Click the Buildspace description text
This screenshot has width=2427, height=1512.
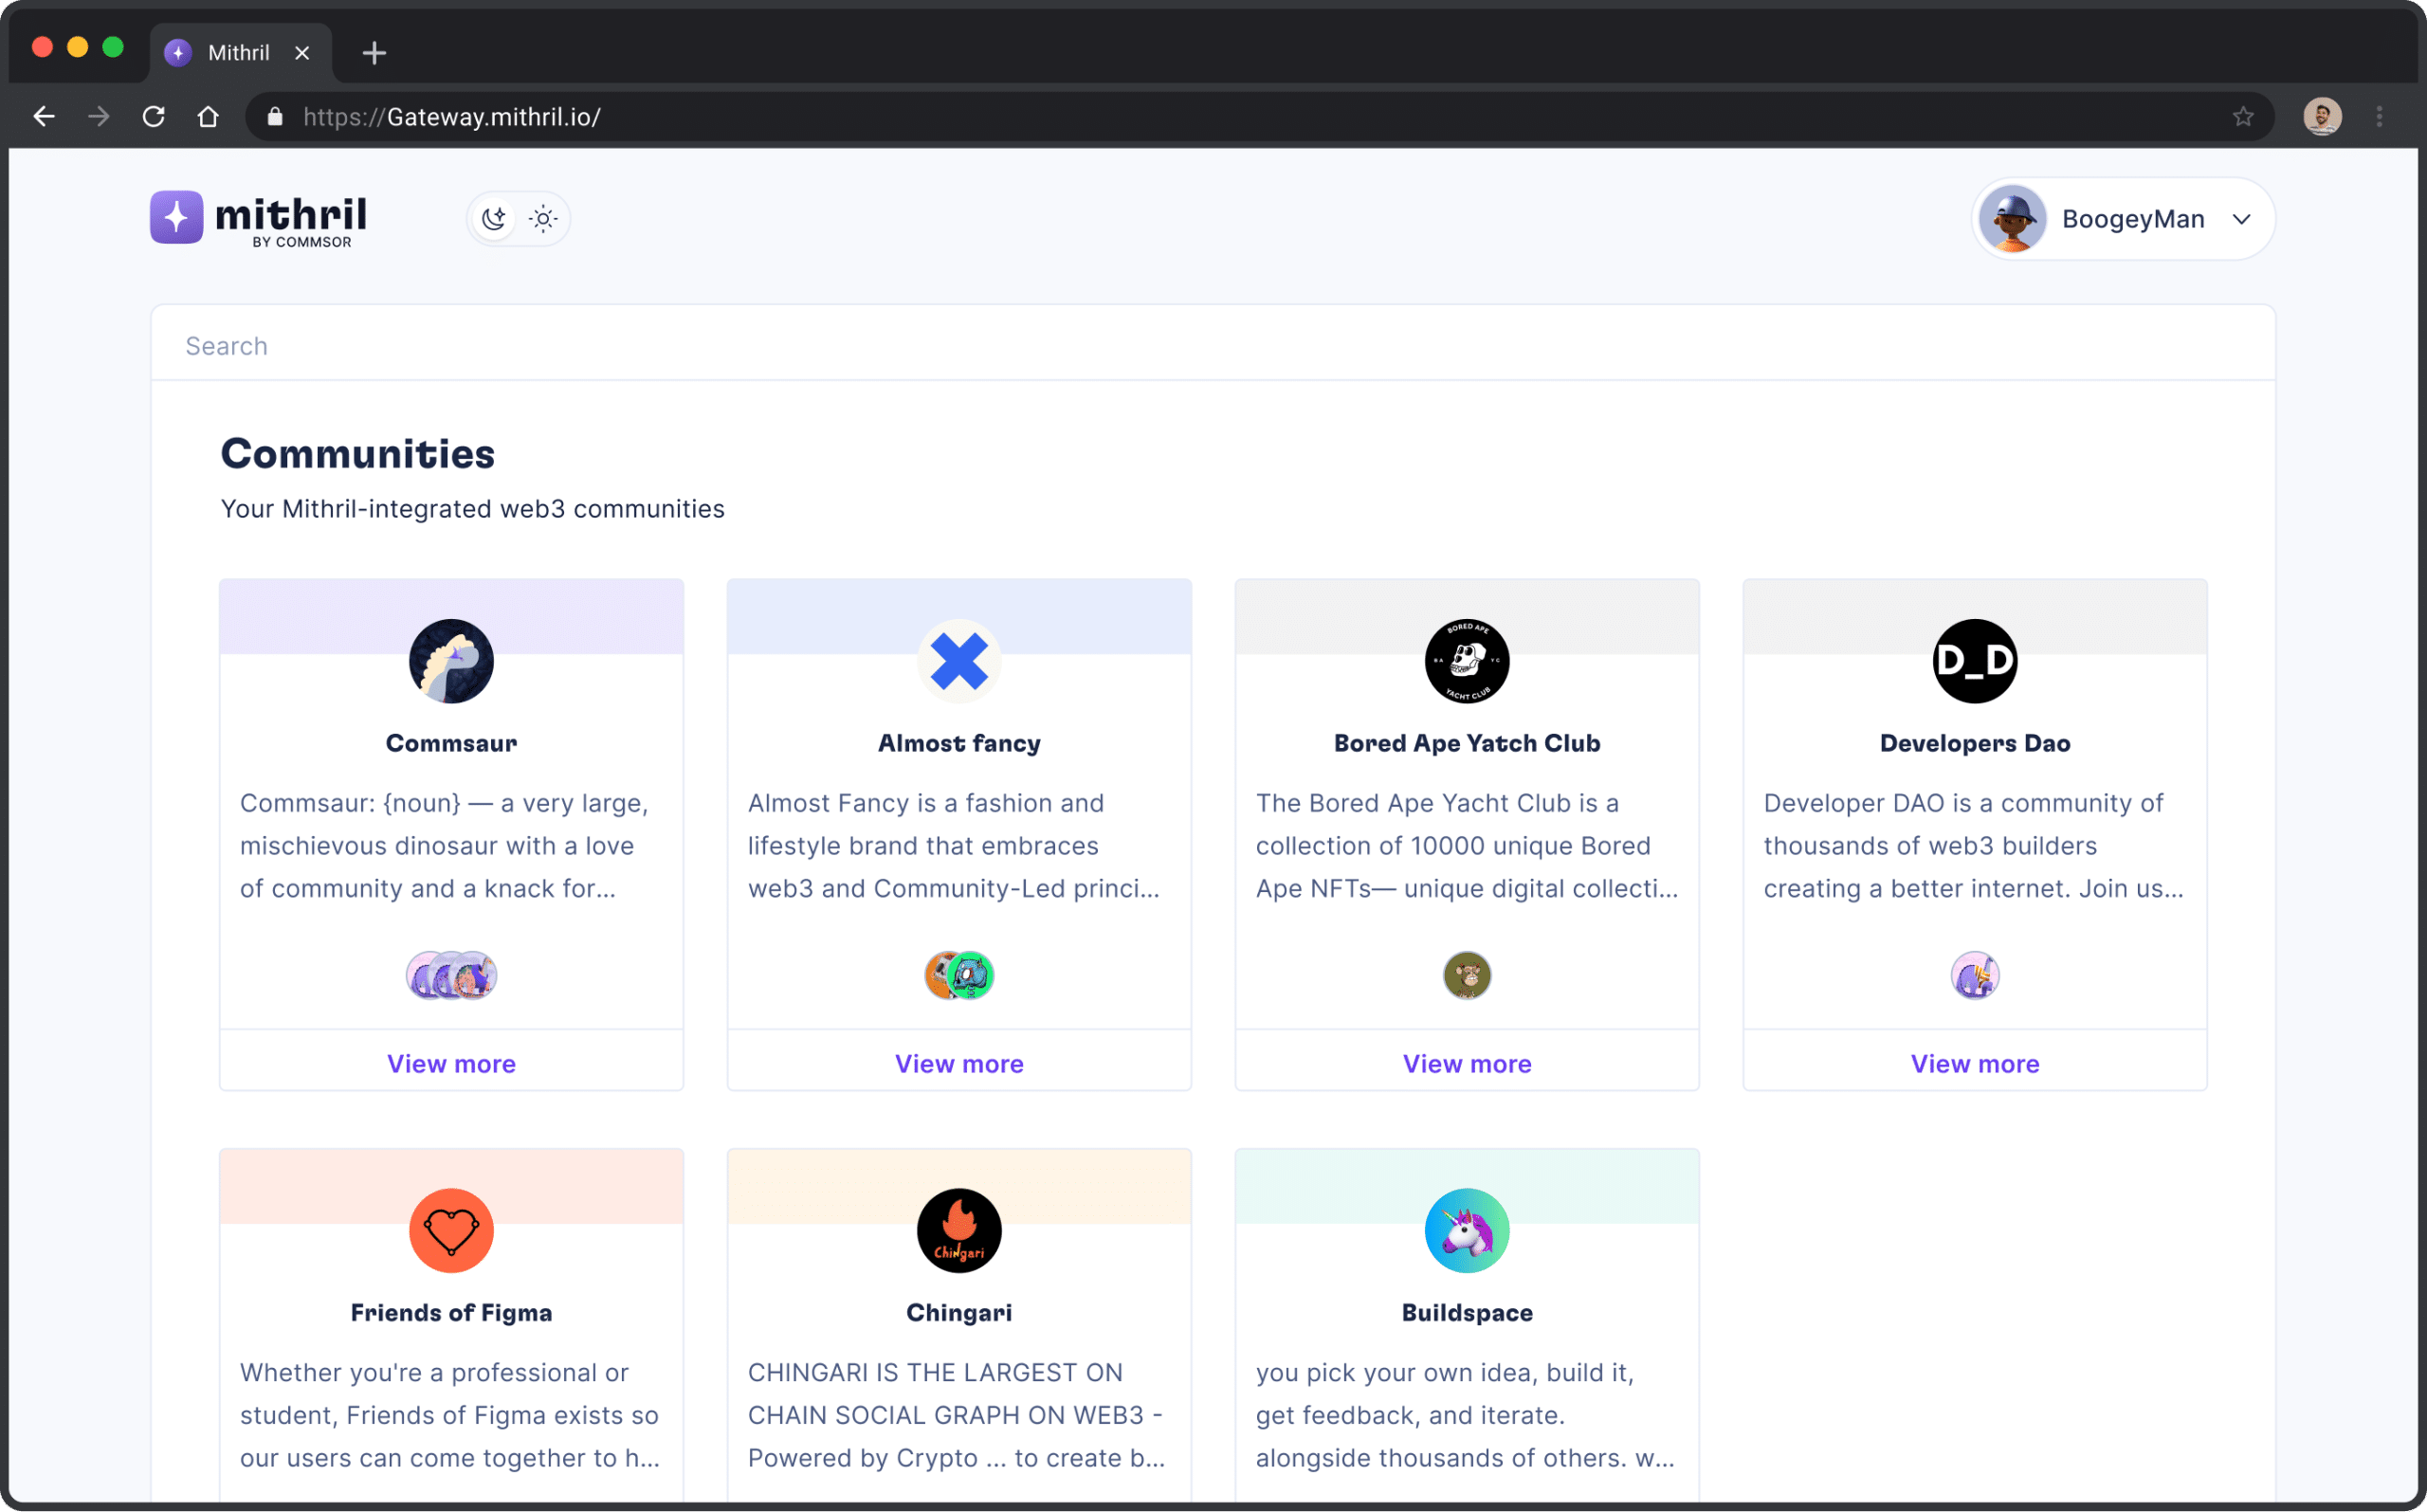tap(1464, 1414)
